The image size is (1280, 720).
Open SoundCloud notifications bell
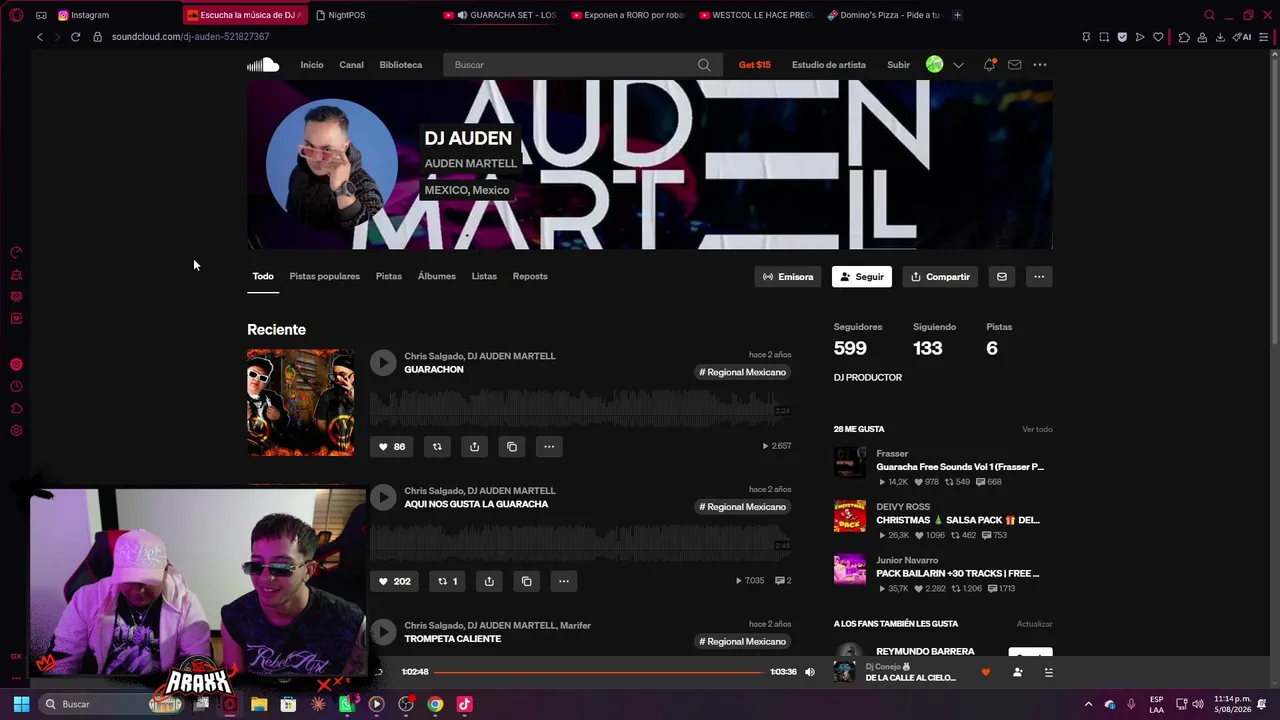(989, 65)
